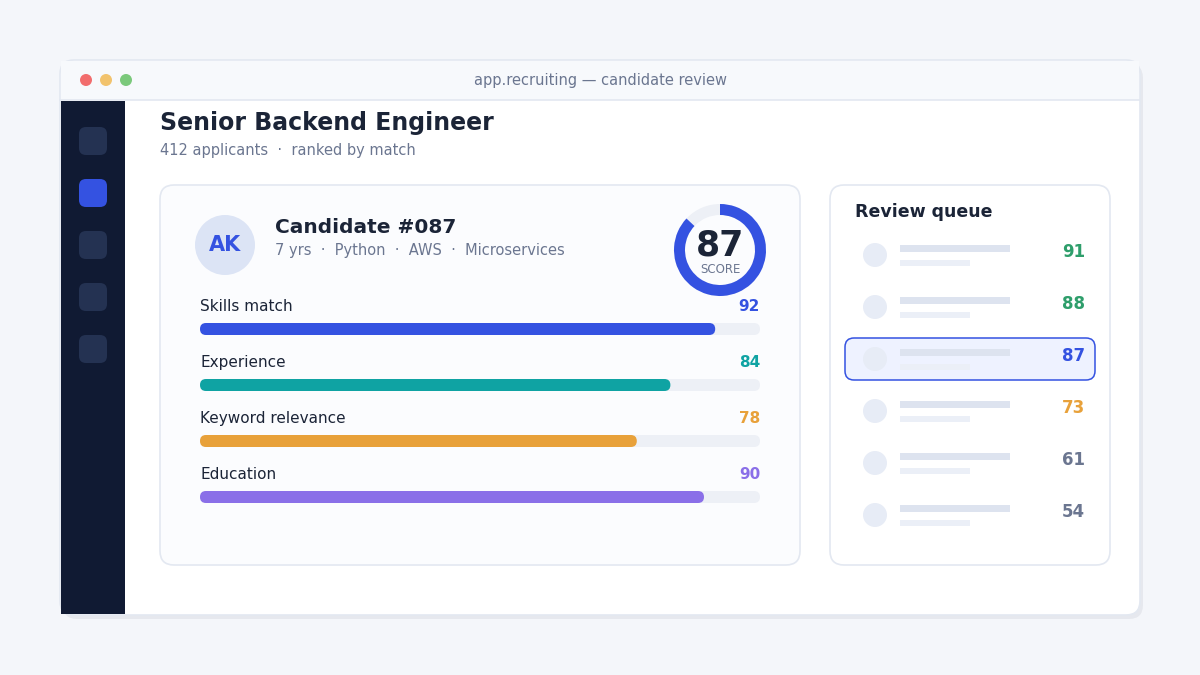Image resolution: width=1200 pixels, height=675 pixels.
Task: Click the '412 applicants · ranked by match' text
Action: pos(288,150)
